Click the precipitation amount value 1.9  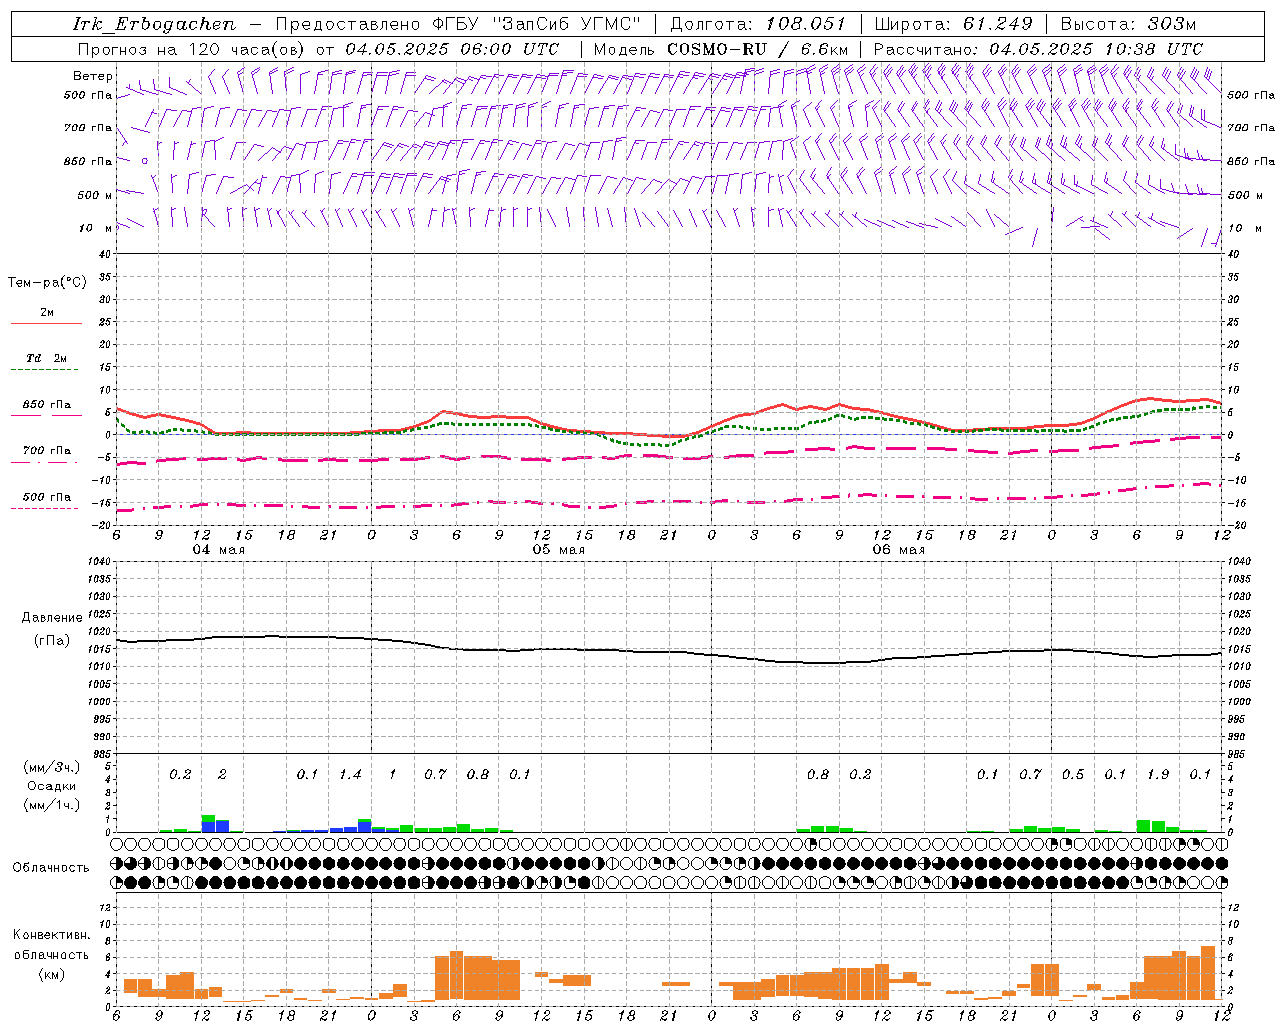1158,774
